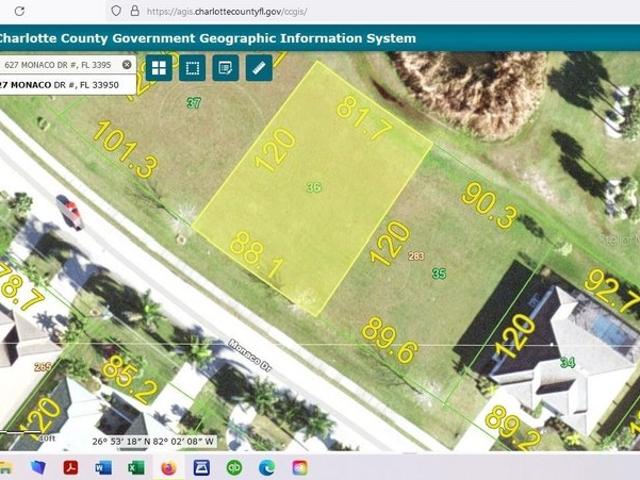Click the Monaco Dr street label
This screenshot has width=640, height=480.
(250, 355)
